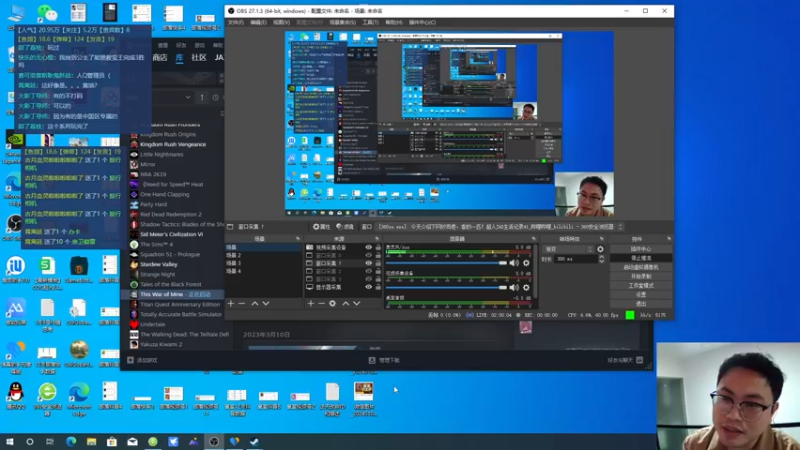The height and width of the screenshot is (450, 800).
Task: Adjust transition duration stepper arrows
Action: point(602,259)
